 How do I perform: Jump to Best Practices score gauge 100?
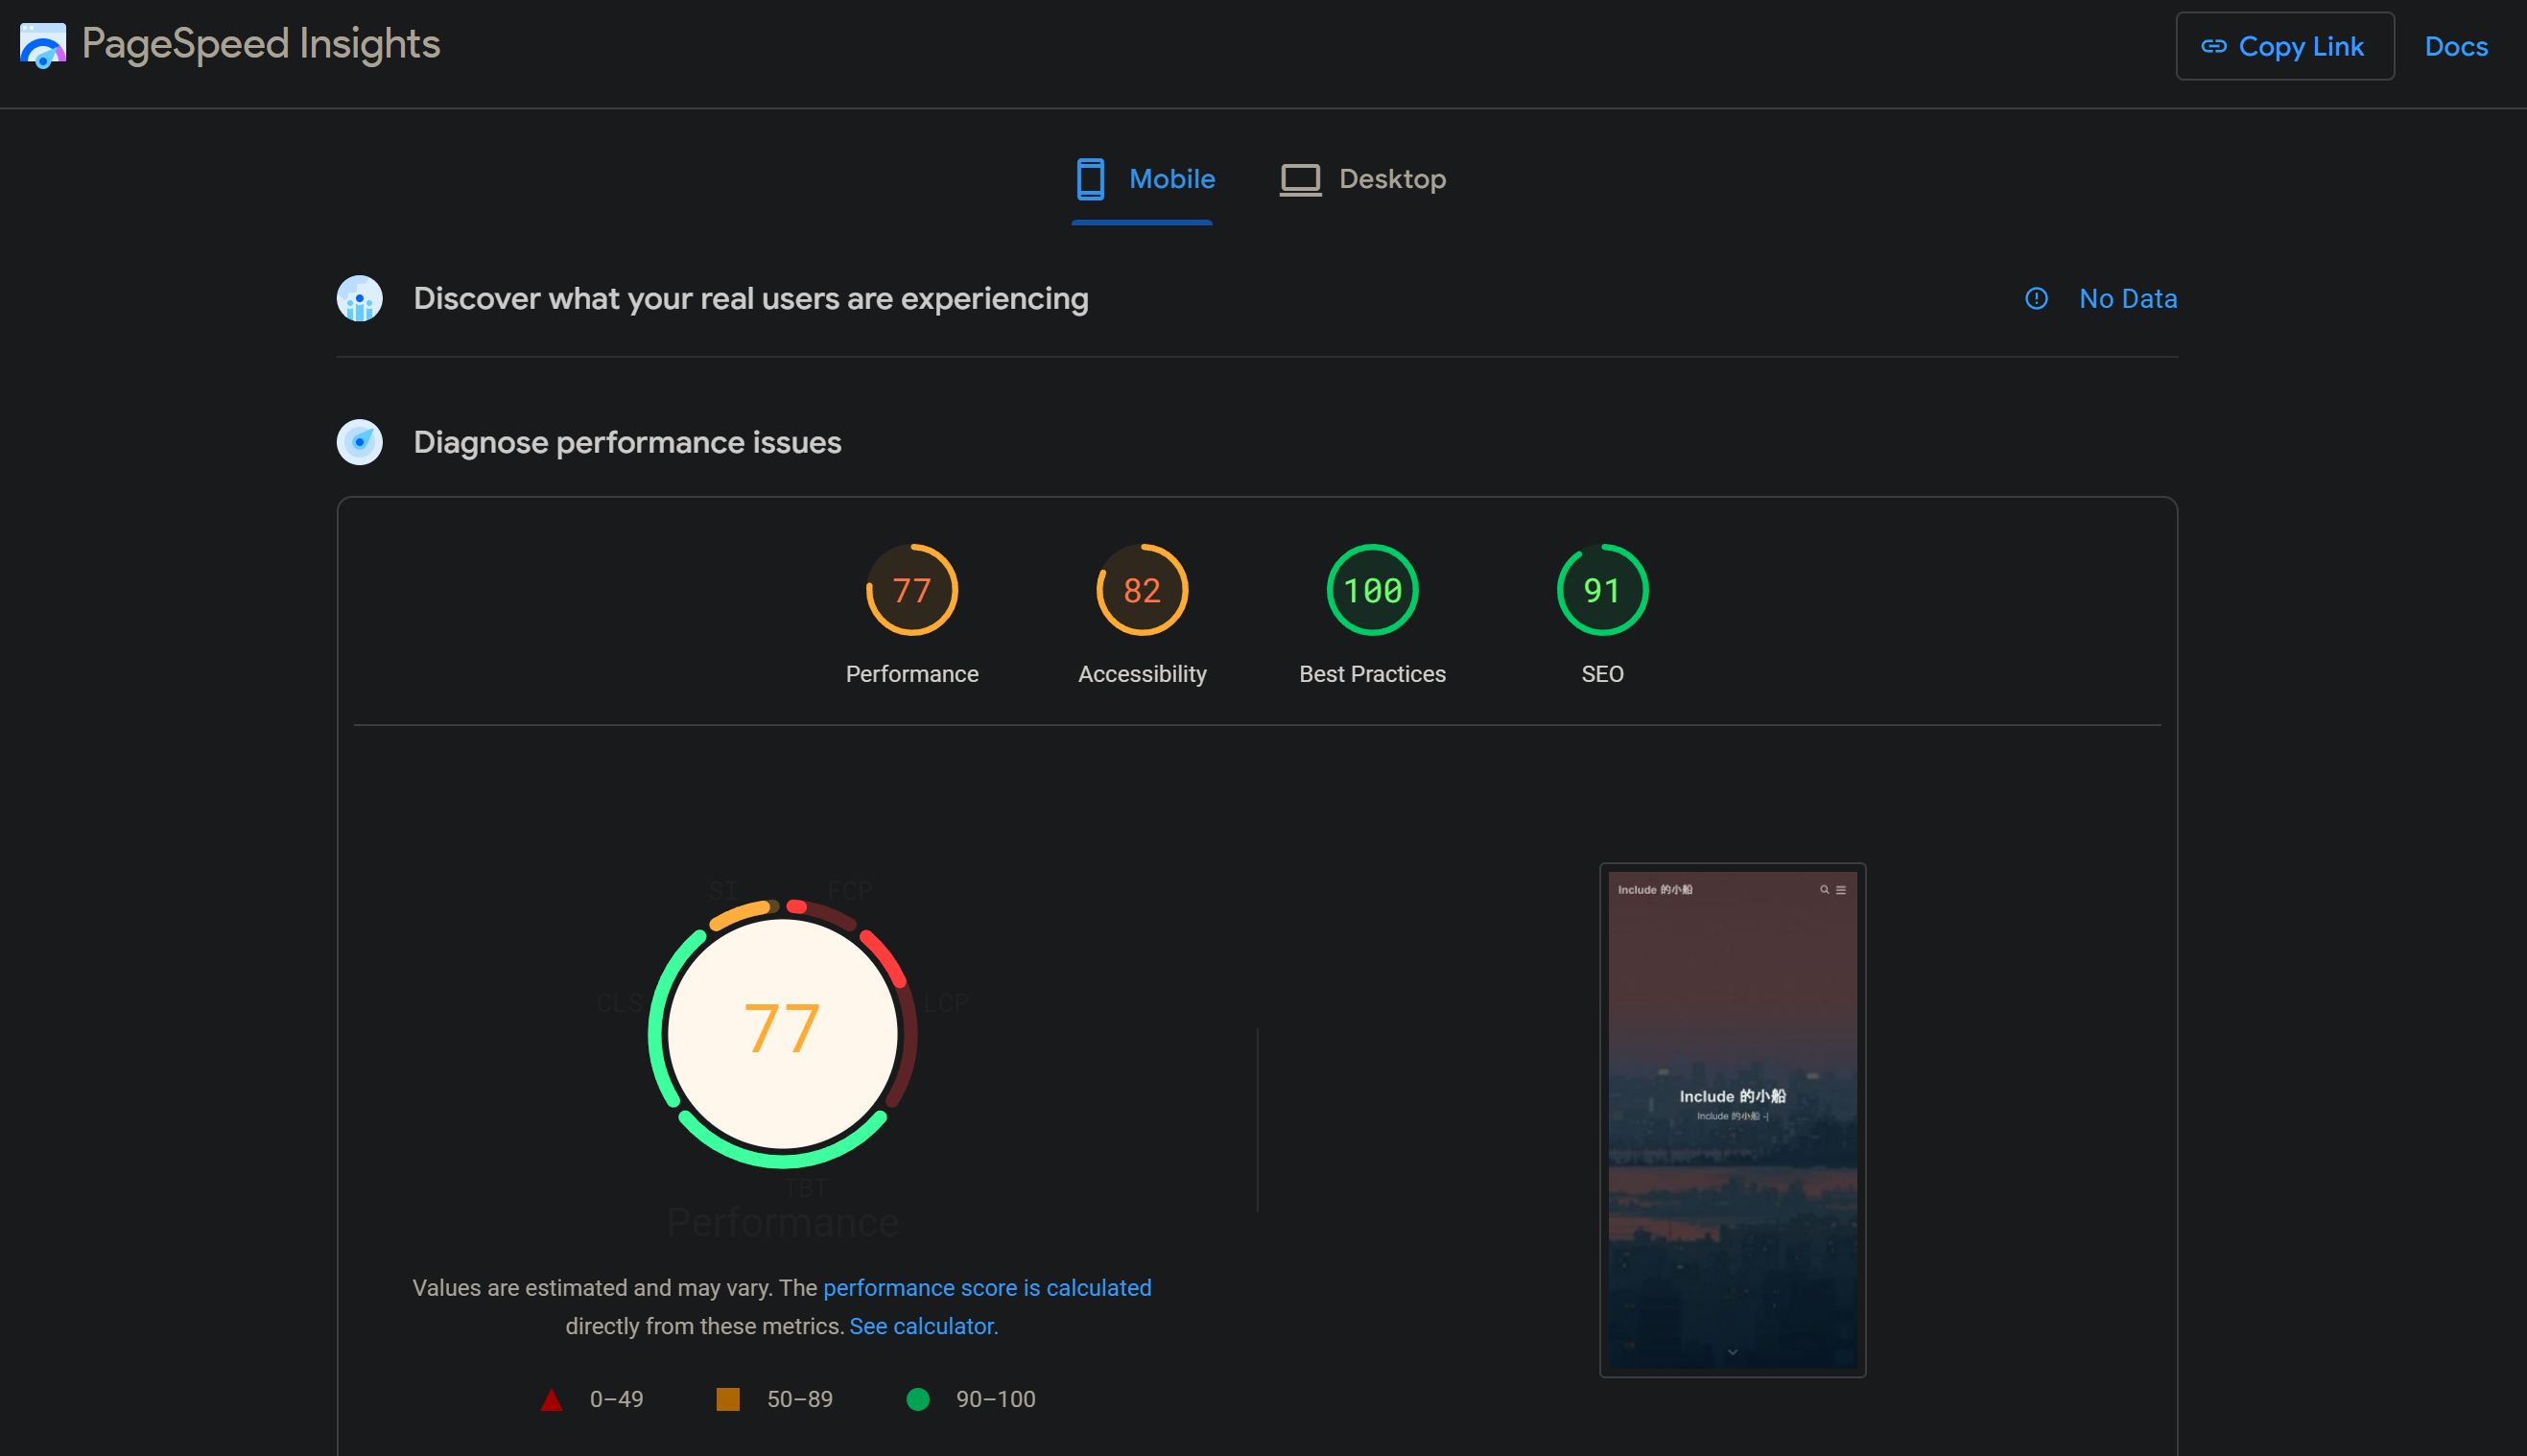point(1372,590)
